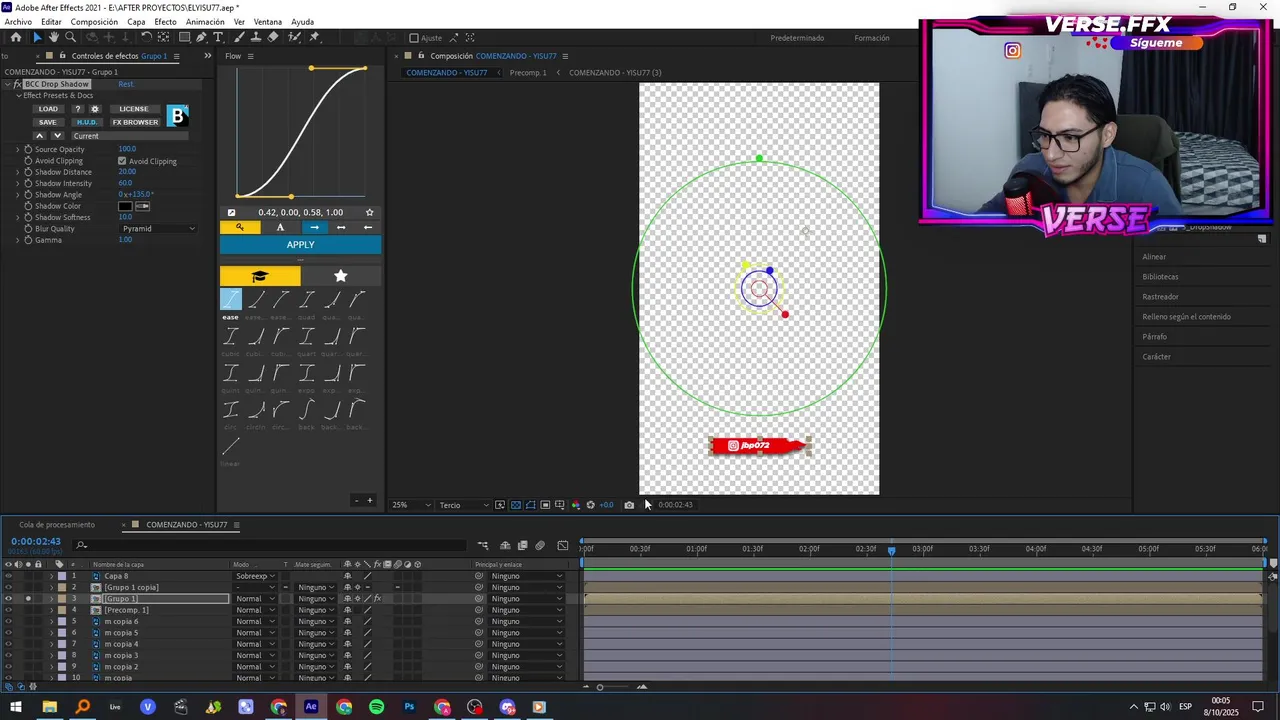
Task: Expand the Shadow Angle property
Action: pyautogui.click(x=17, y=195)
